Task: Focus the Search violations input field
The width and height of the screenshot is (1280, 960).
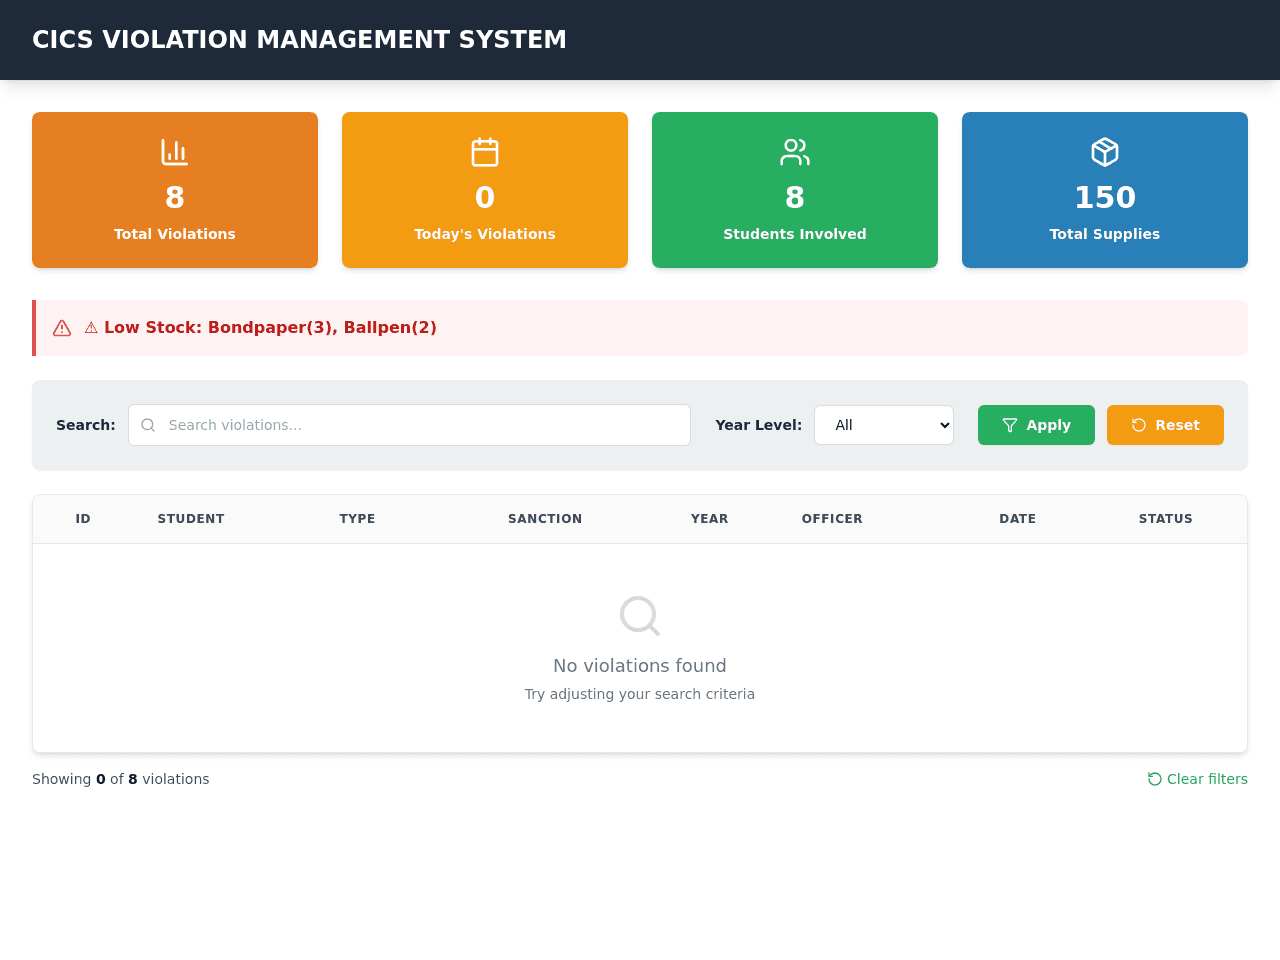Action: [x=409, y=425]
